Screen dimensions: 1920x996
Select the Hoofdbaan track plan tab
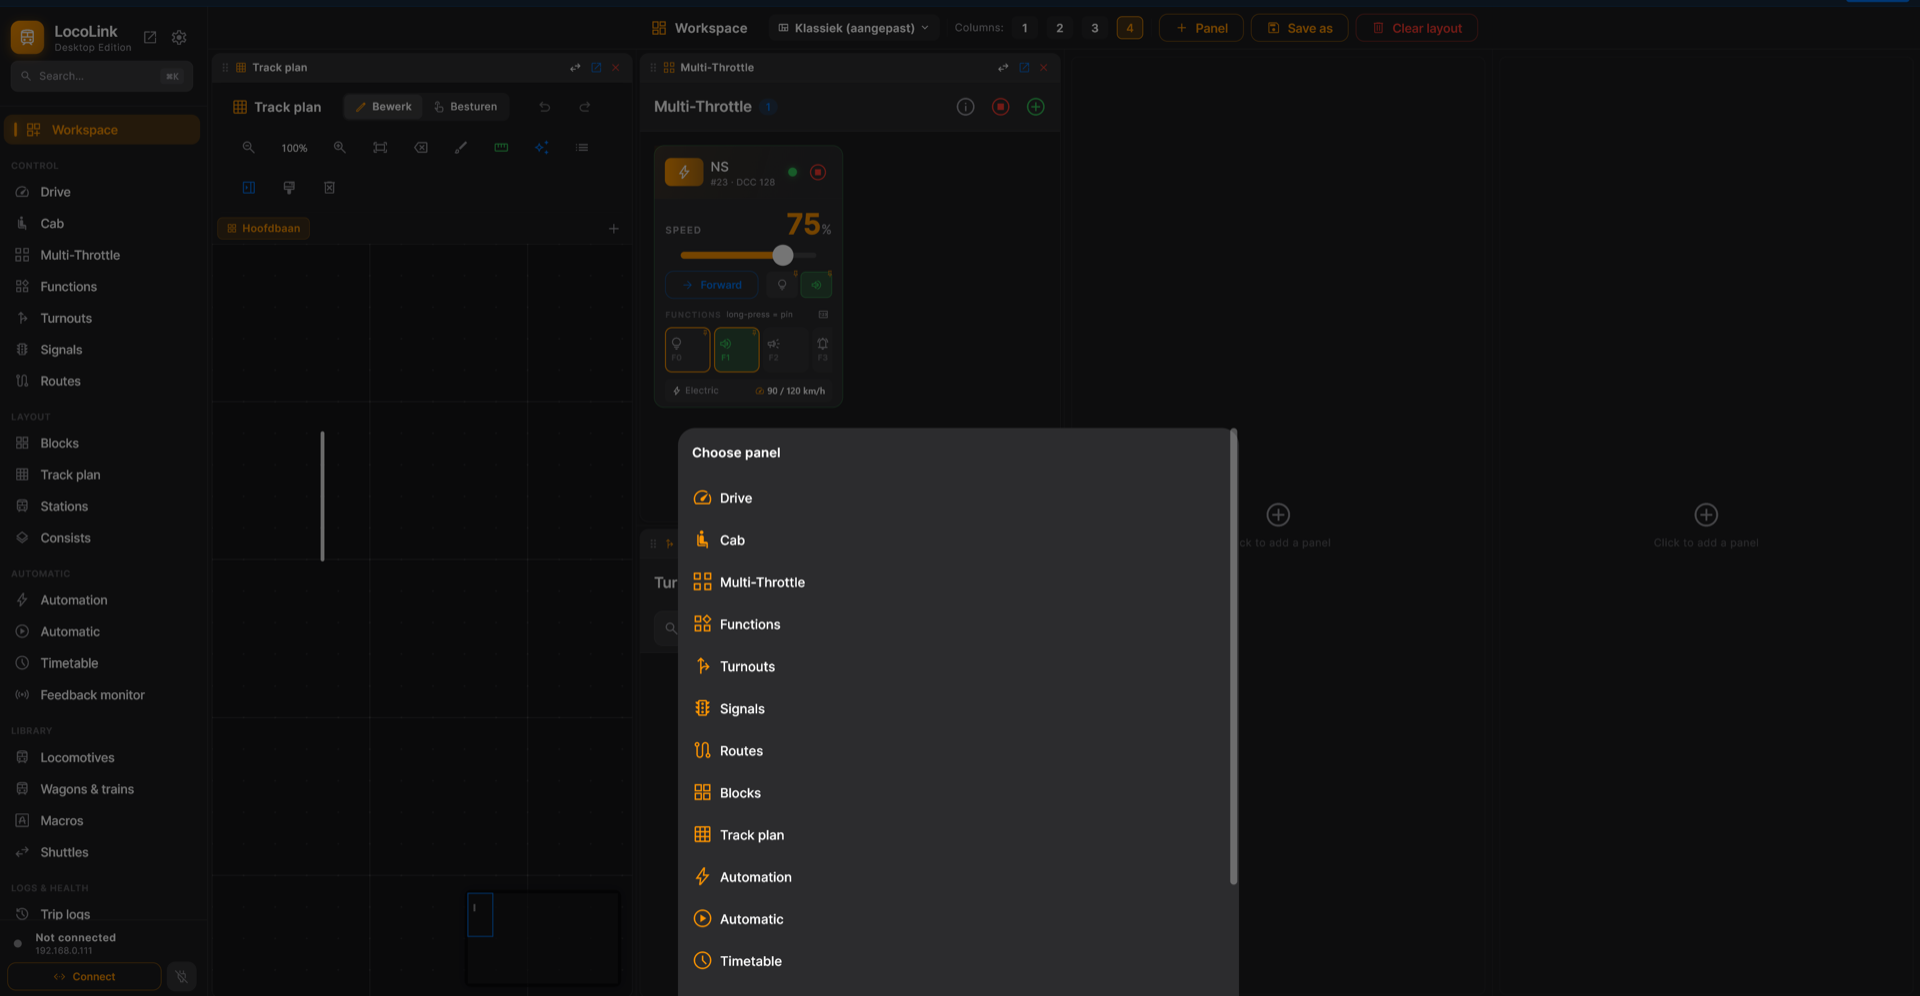[x=264, y=228]
